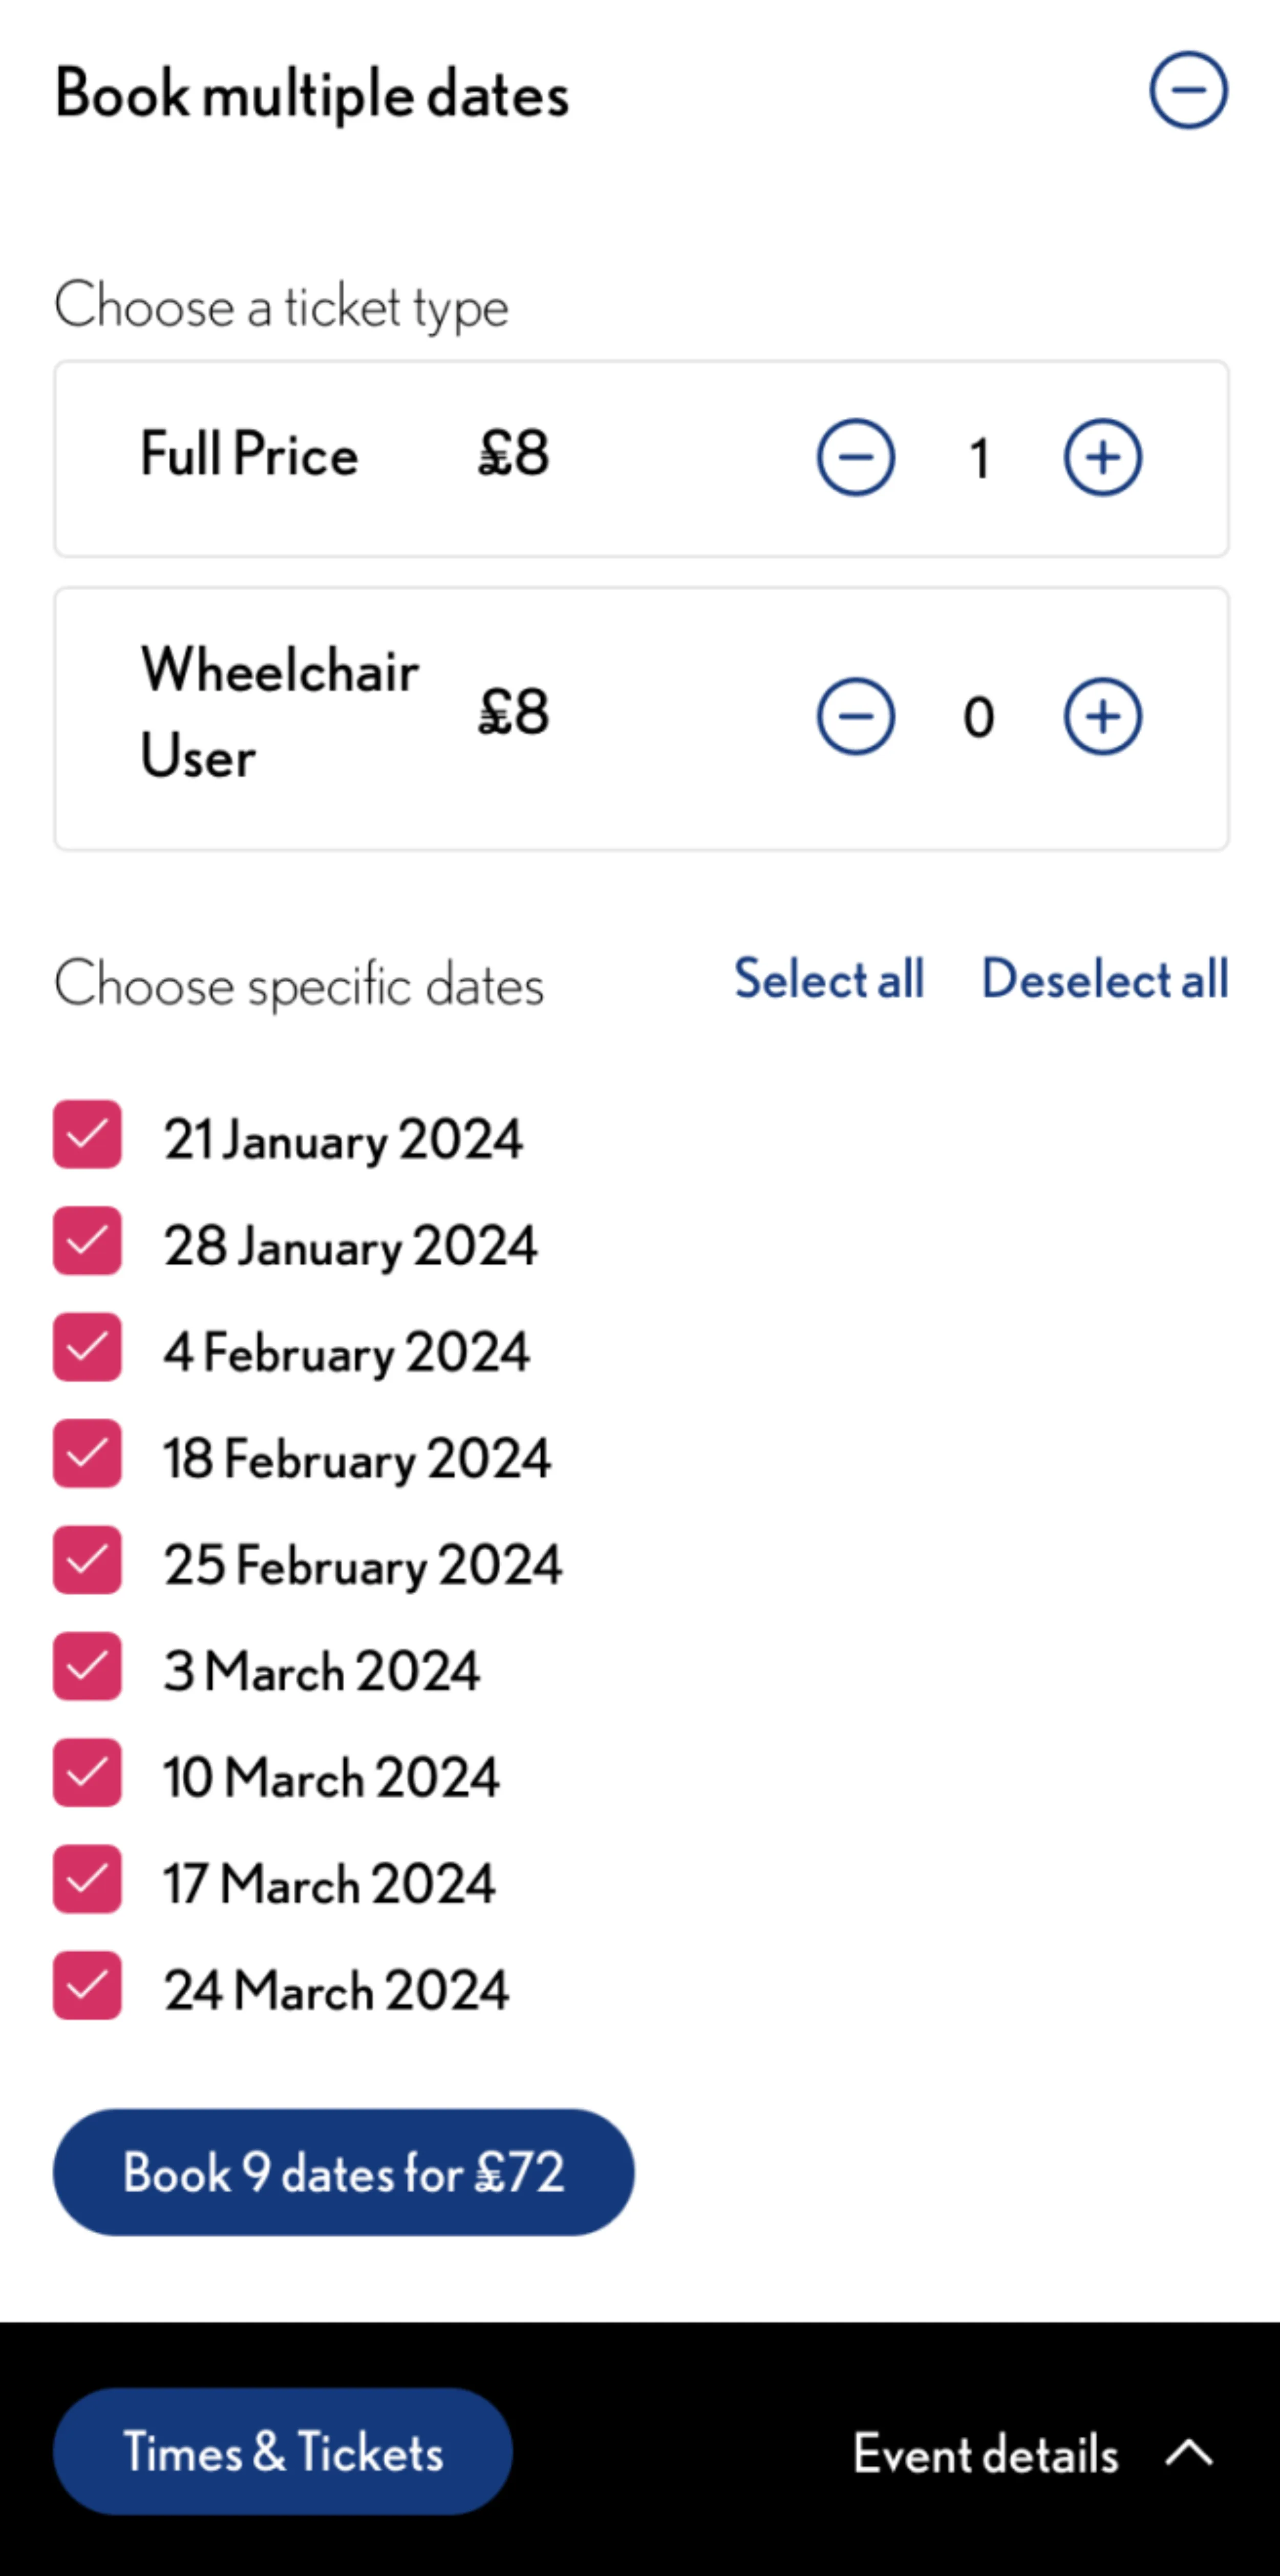Open the Times & Tickets tab
The width and height of the screenshot is (1280, 2576).
[283, 2452]
